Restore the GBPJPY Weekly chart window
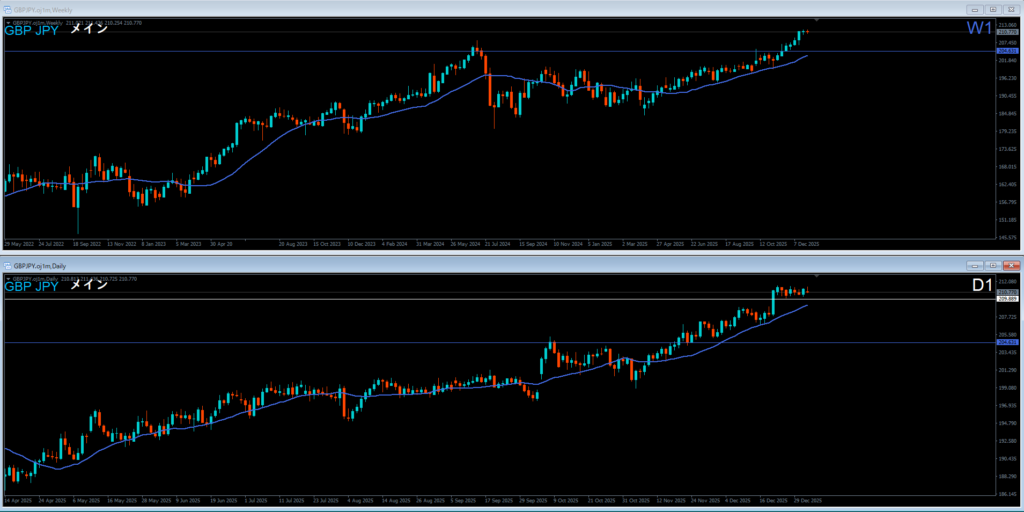The image size is (1024, 512). [x=994, y=10]
